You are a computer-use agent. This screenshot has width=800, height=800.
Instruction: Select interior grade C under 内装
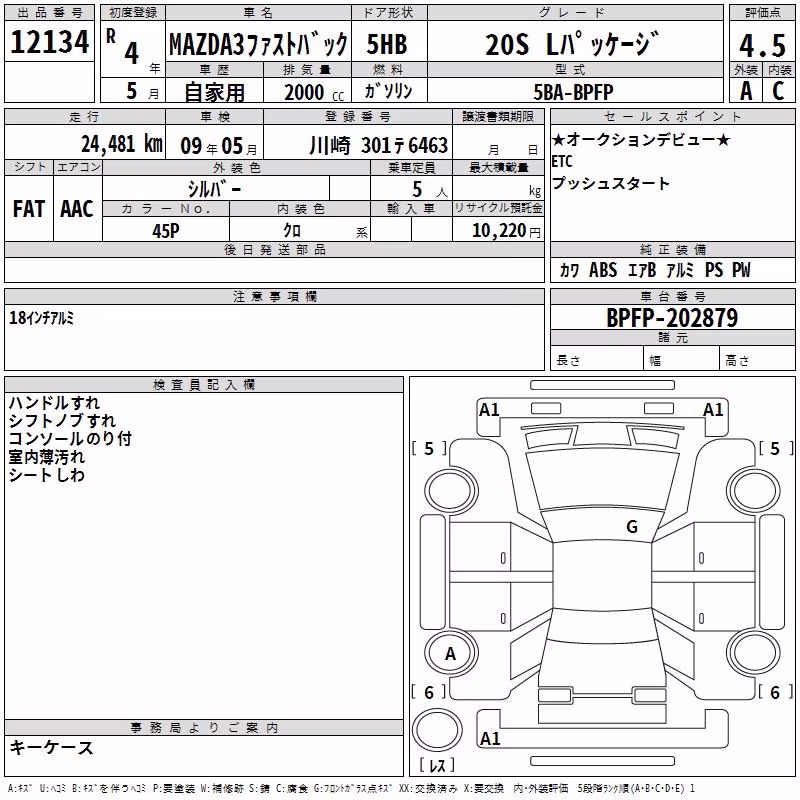(x=778, y=91)
